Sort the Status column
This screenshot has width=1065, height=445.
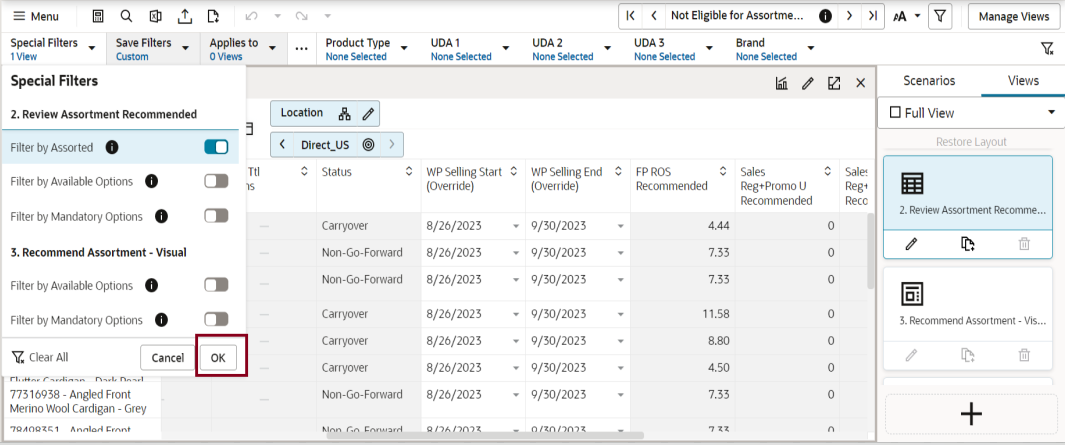409,172
